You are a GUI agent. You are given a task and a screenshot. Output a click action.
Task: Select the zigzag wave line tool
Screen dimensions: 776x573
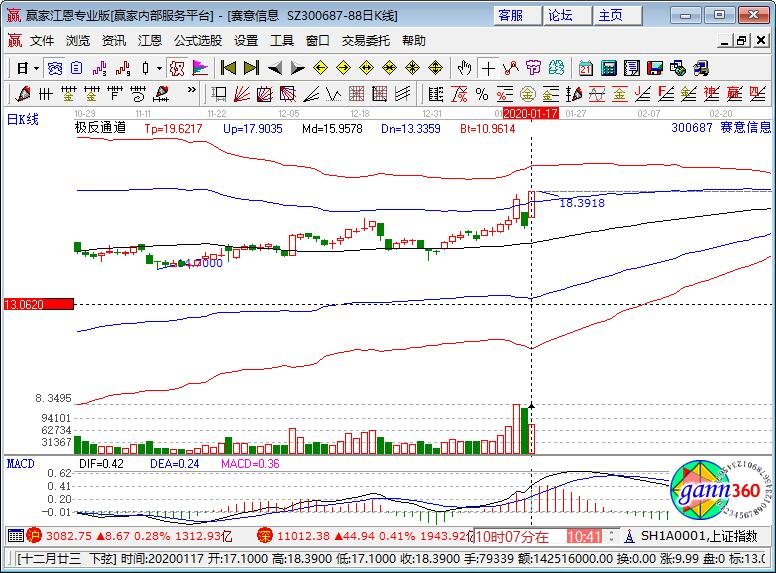click(x=334, y=94)
